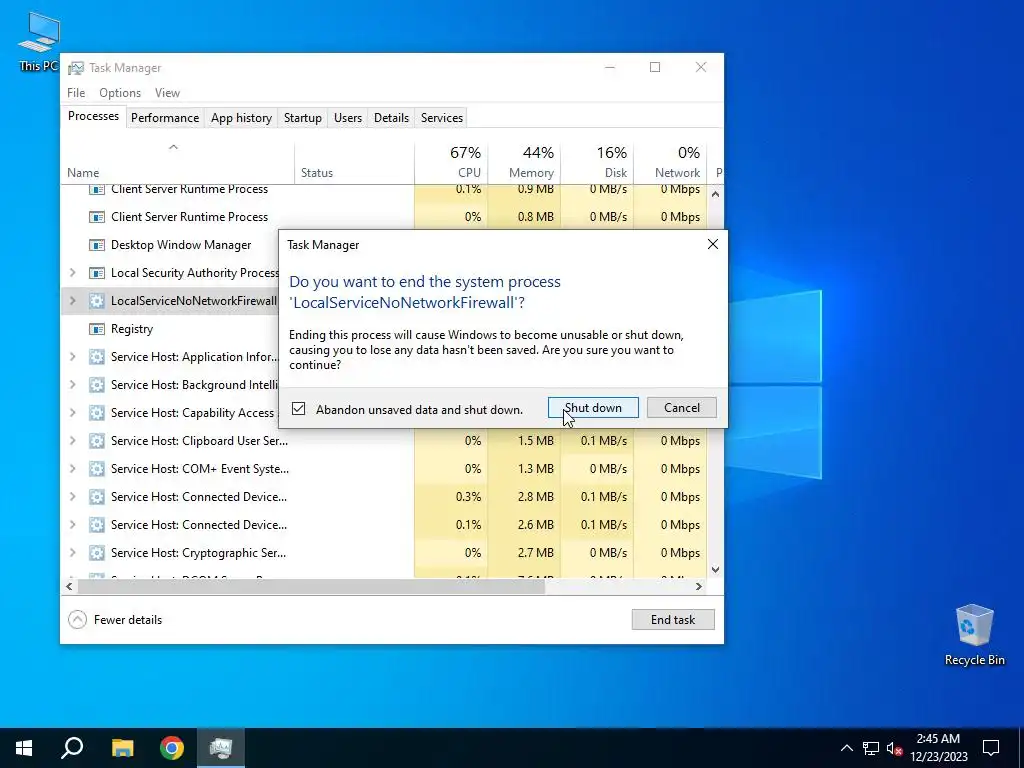Image resolution: width=1024 pixels, height=768 pixels.
Task: Open the taskbar clock showing 2:45 AM
Action: click(938, 748)
